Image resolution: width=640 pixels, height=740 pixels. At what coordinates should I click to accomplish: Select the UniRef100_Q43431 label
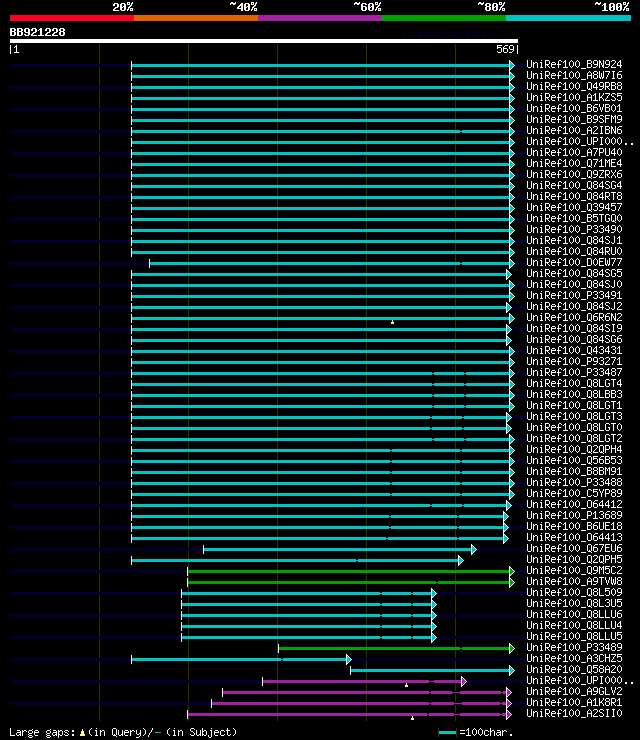[574, 350]
